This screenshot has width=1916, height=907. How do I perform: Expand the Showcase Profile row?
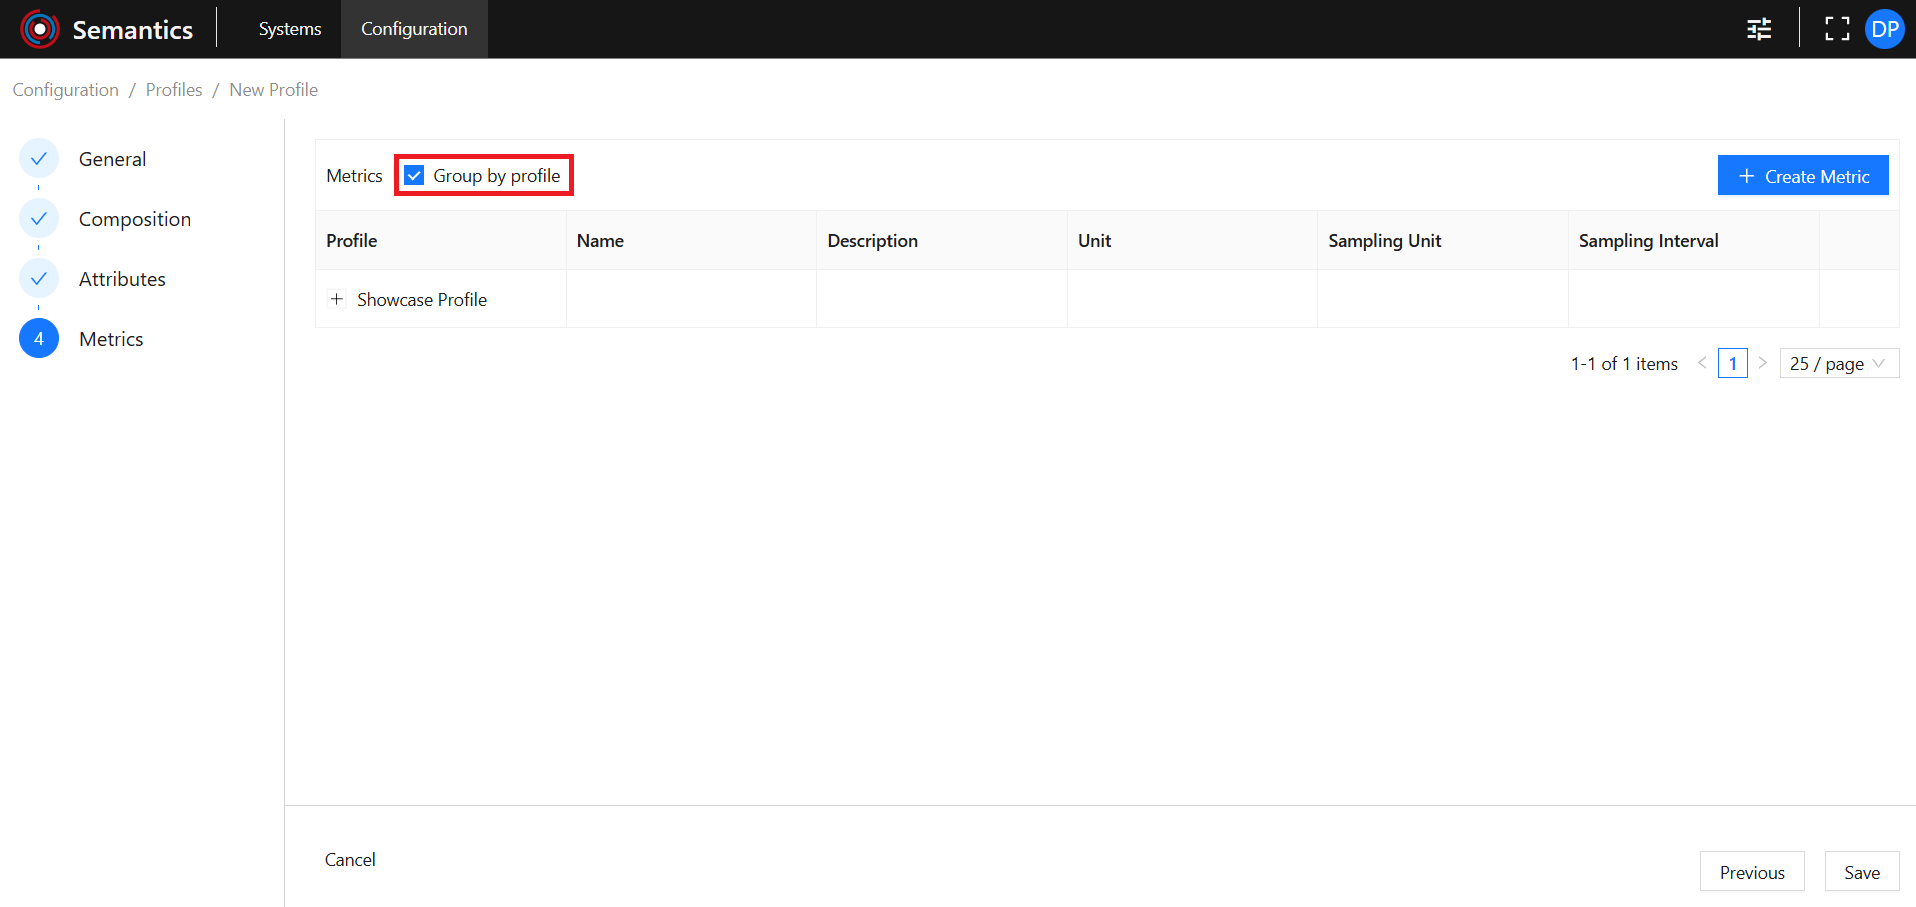337,299
